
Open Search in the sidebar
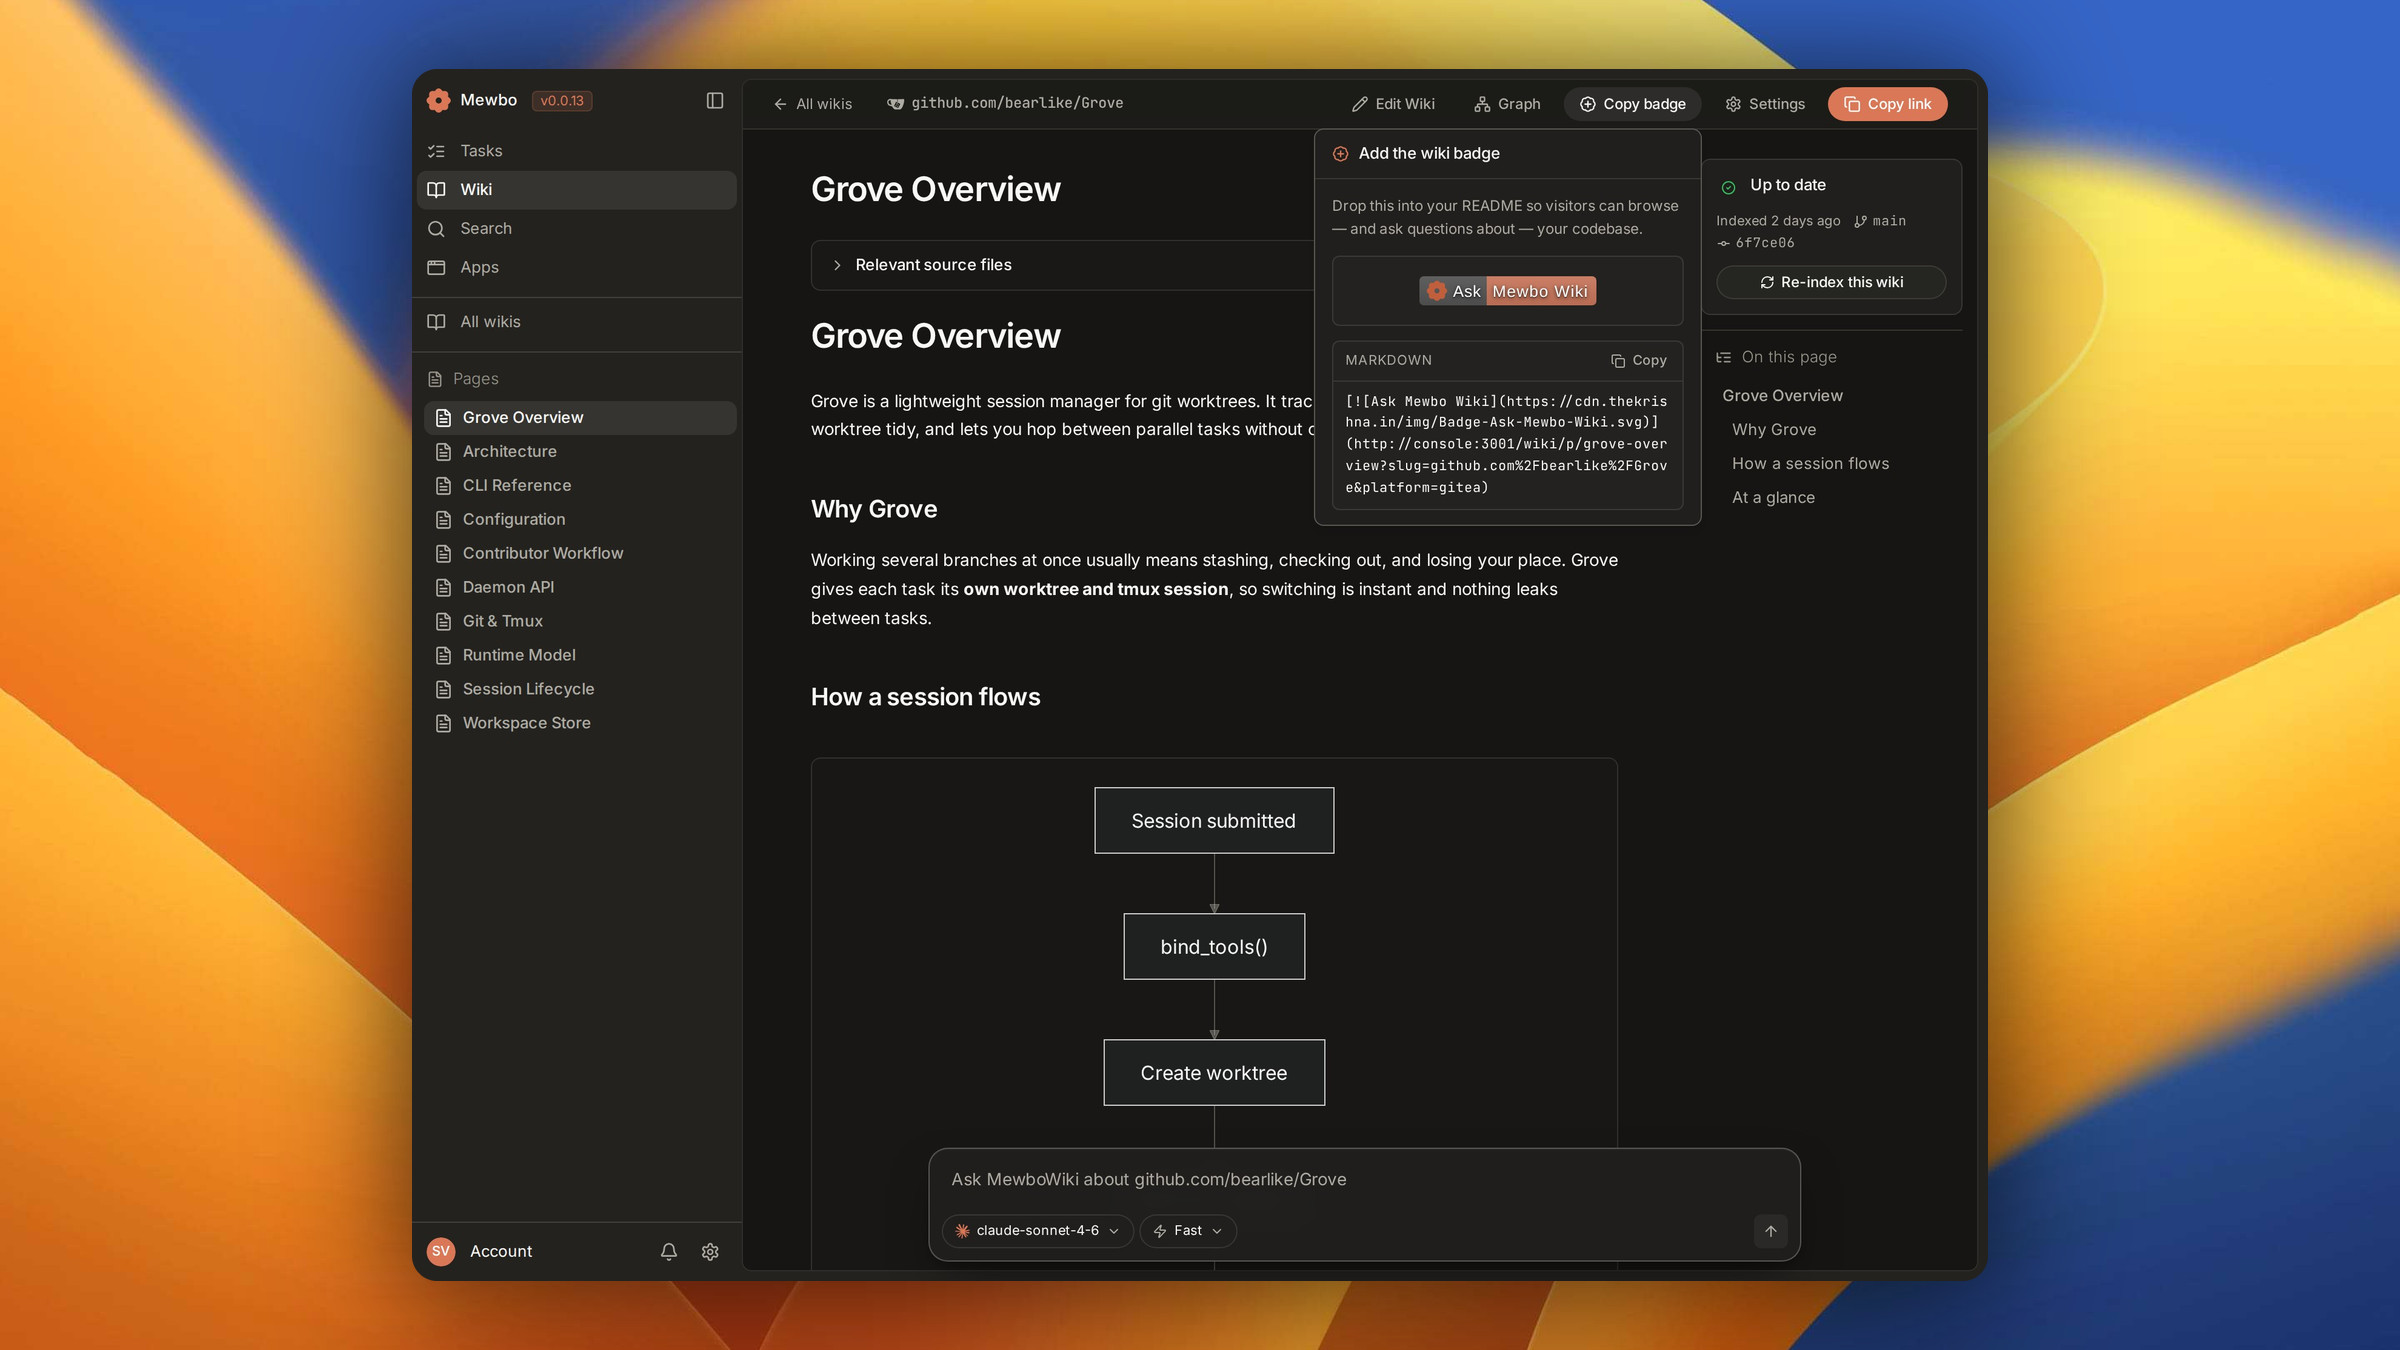click(576, 229)
